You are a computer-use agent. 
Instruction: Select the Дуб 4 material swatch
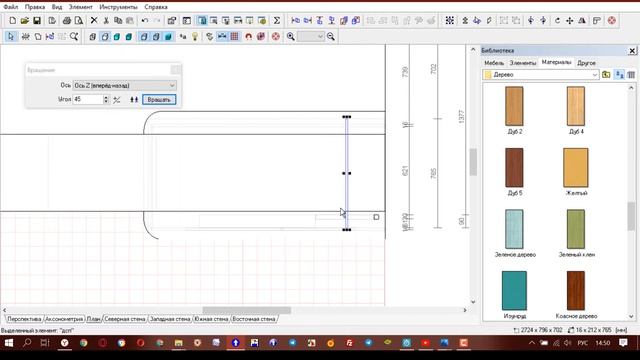point(576,106)
